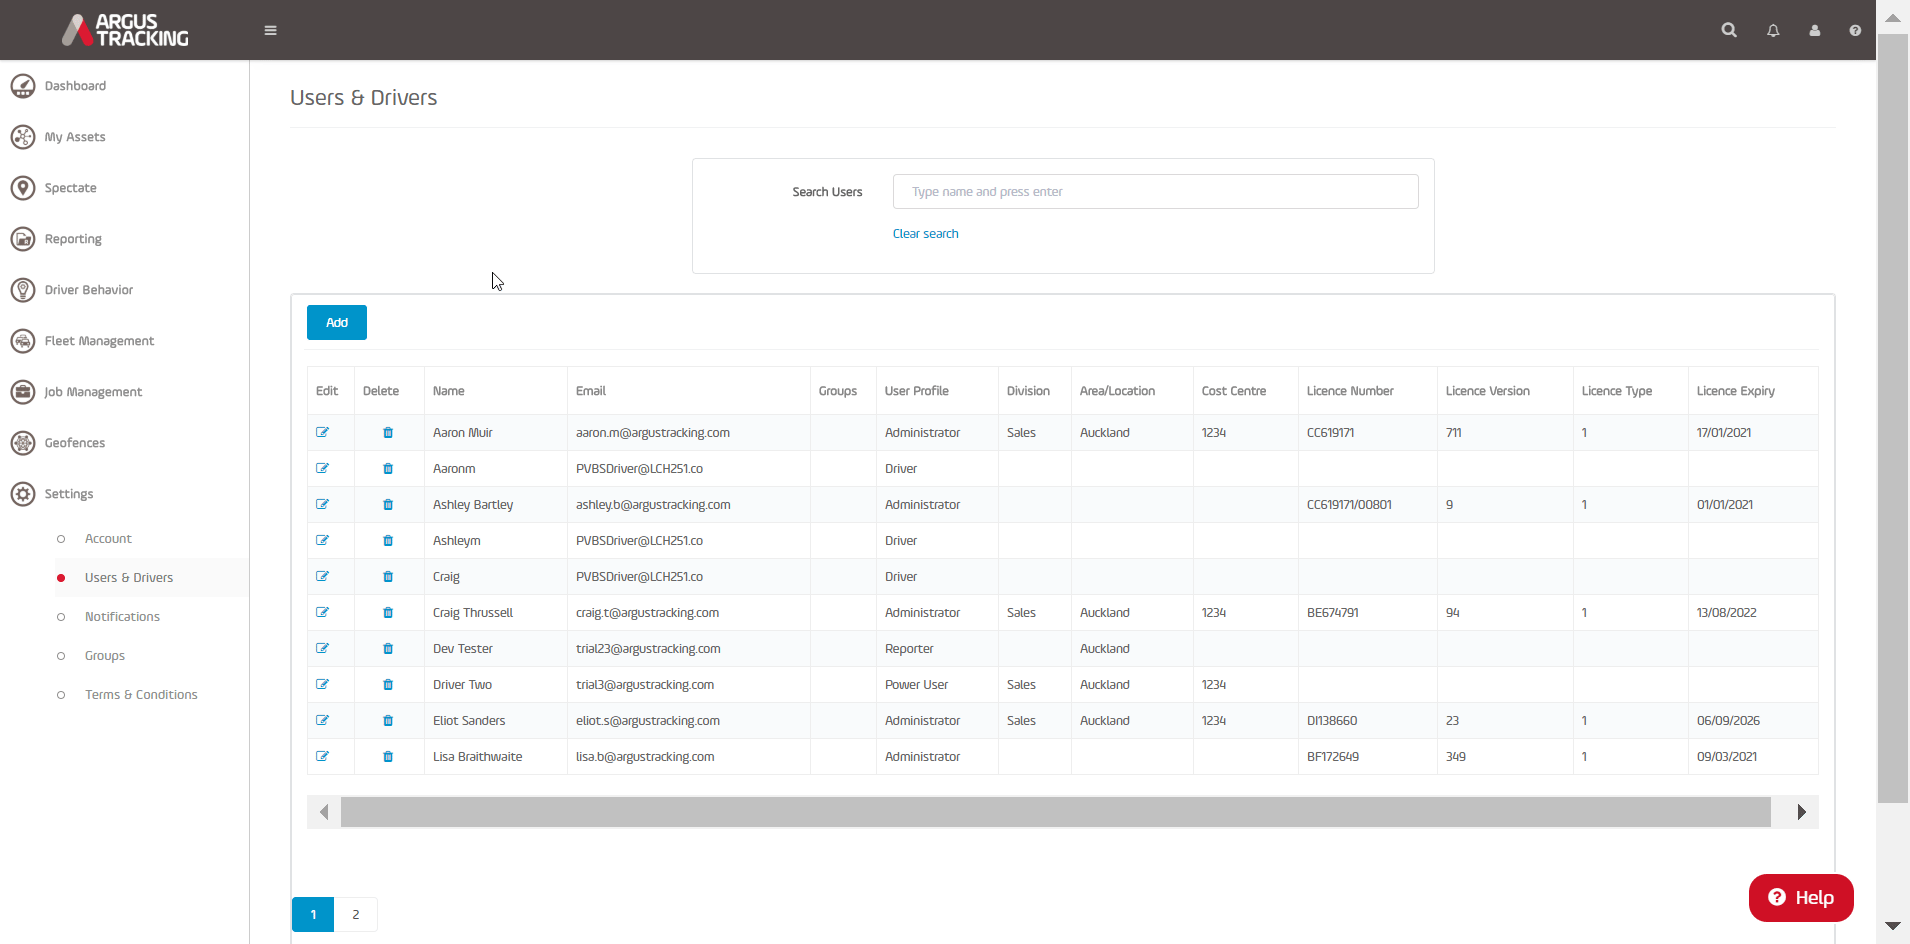The width and height of the screenshot is (1910, 944).
Task: Open the red Help widget
Action: [1801, 898]
